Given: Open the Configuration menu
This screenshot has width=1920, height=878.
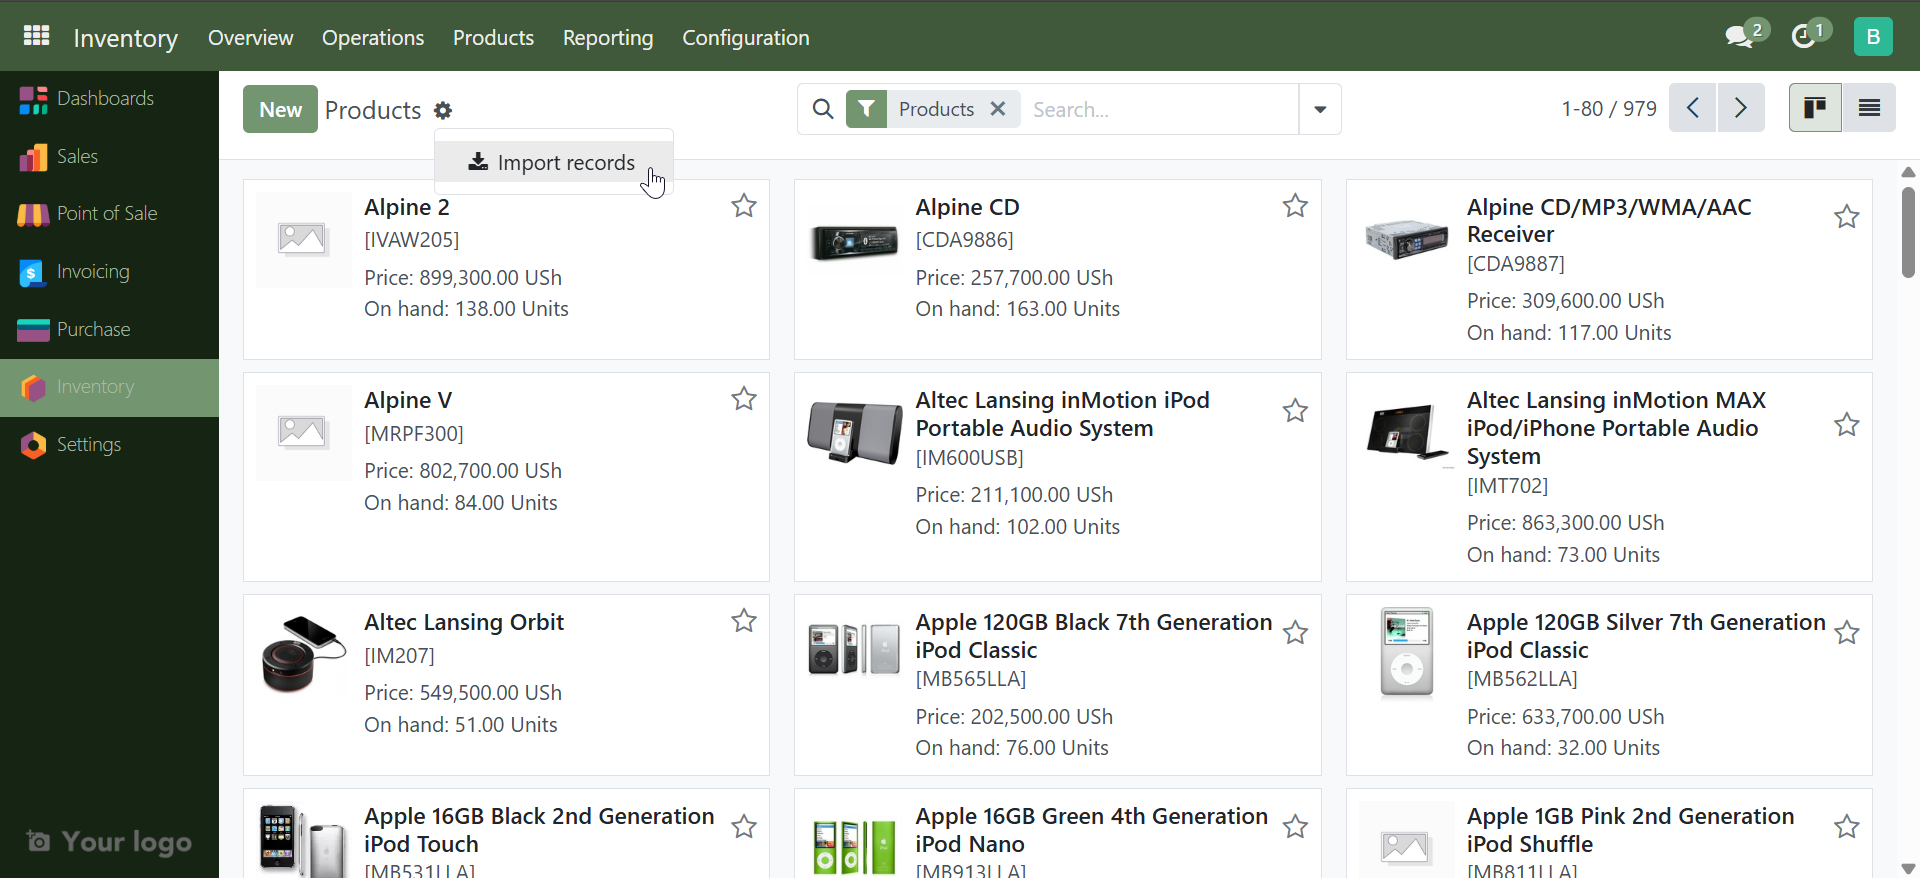Looking at the screenshot, I should click(x=746, y=37).
